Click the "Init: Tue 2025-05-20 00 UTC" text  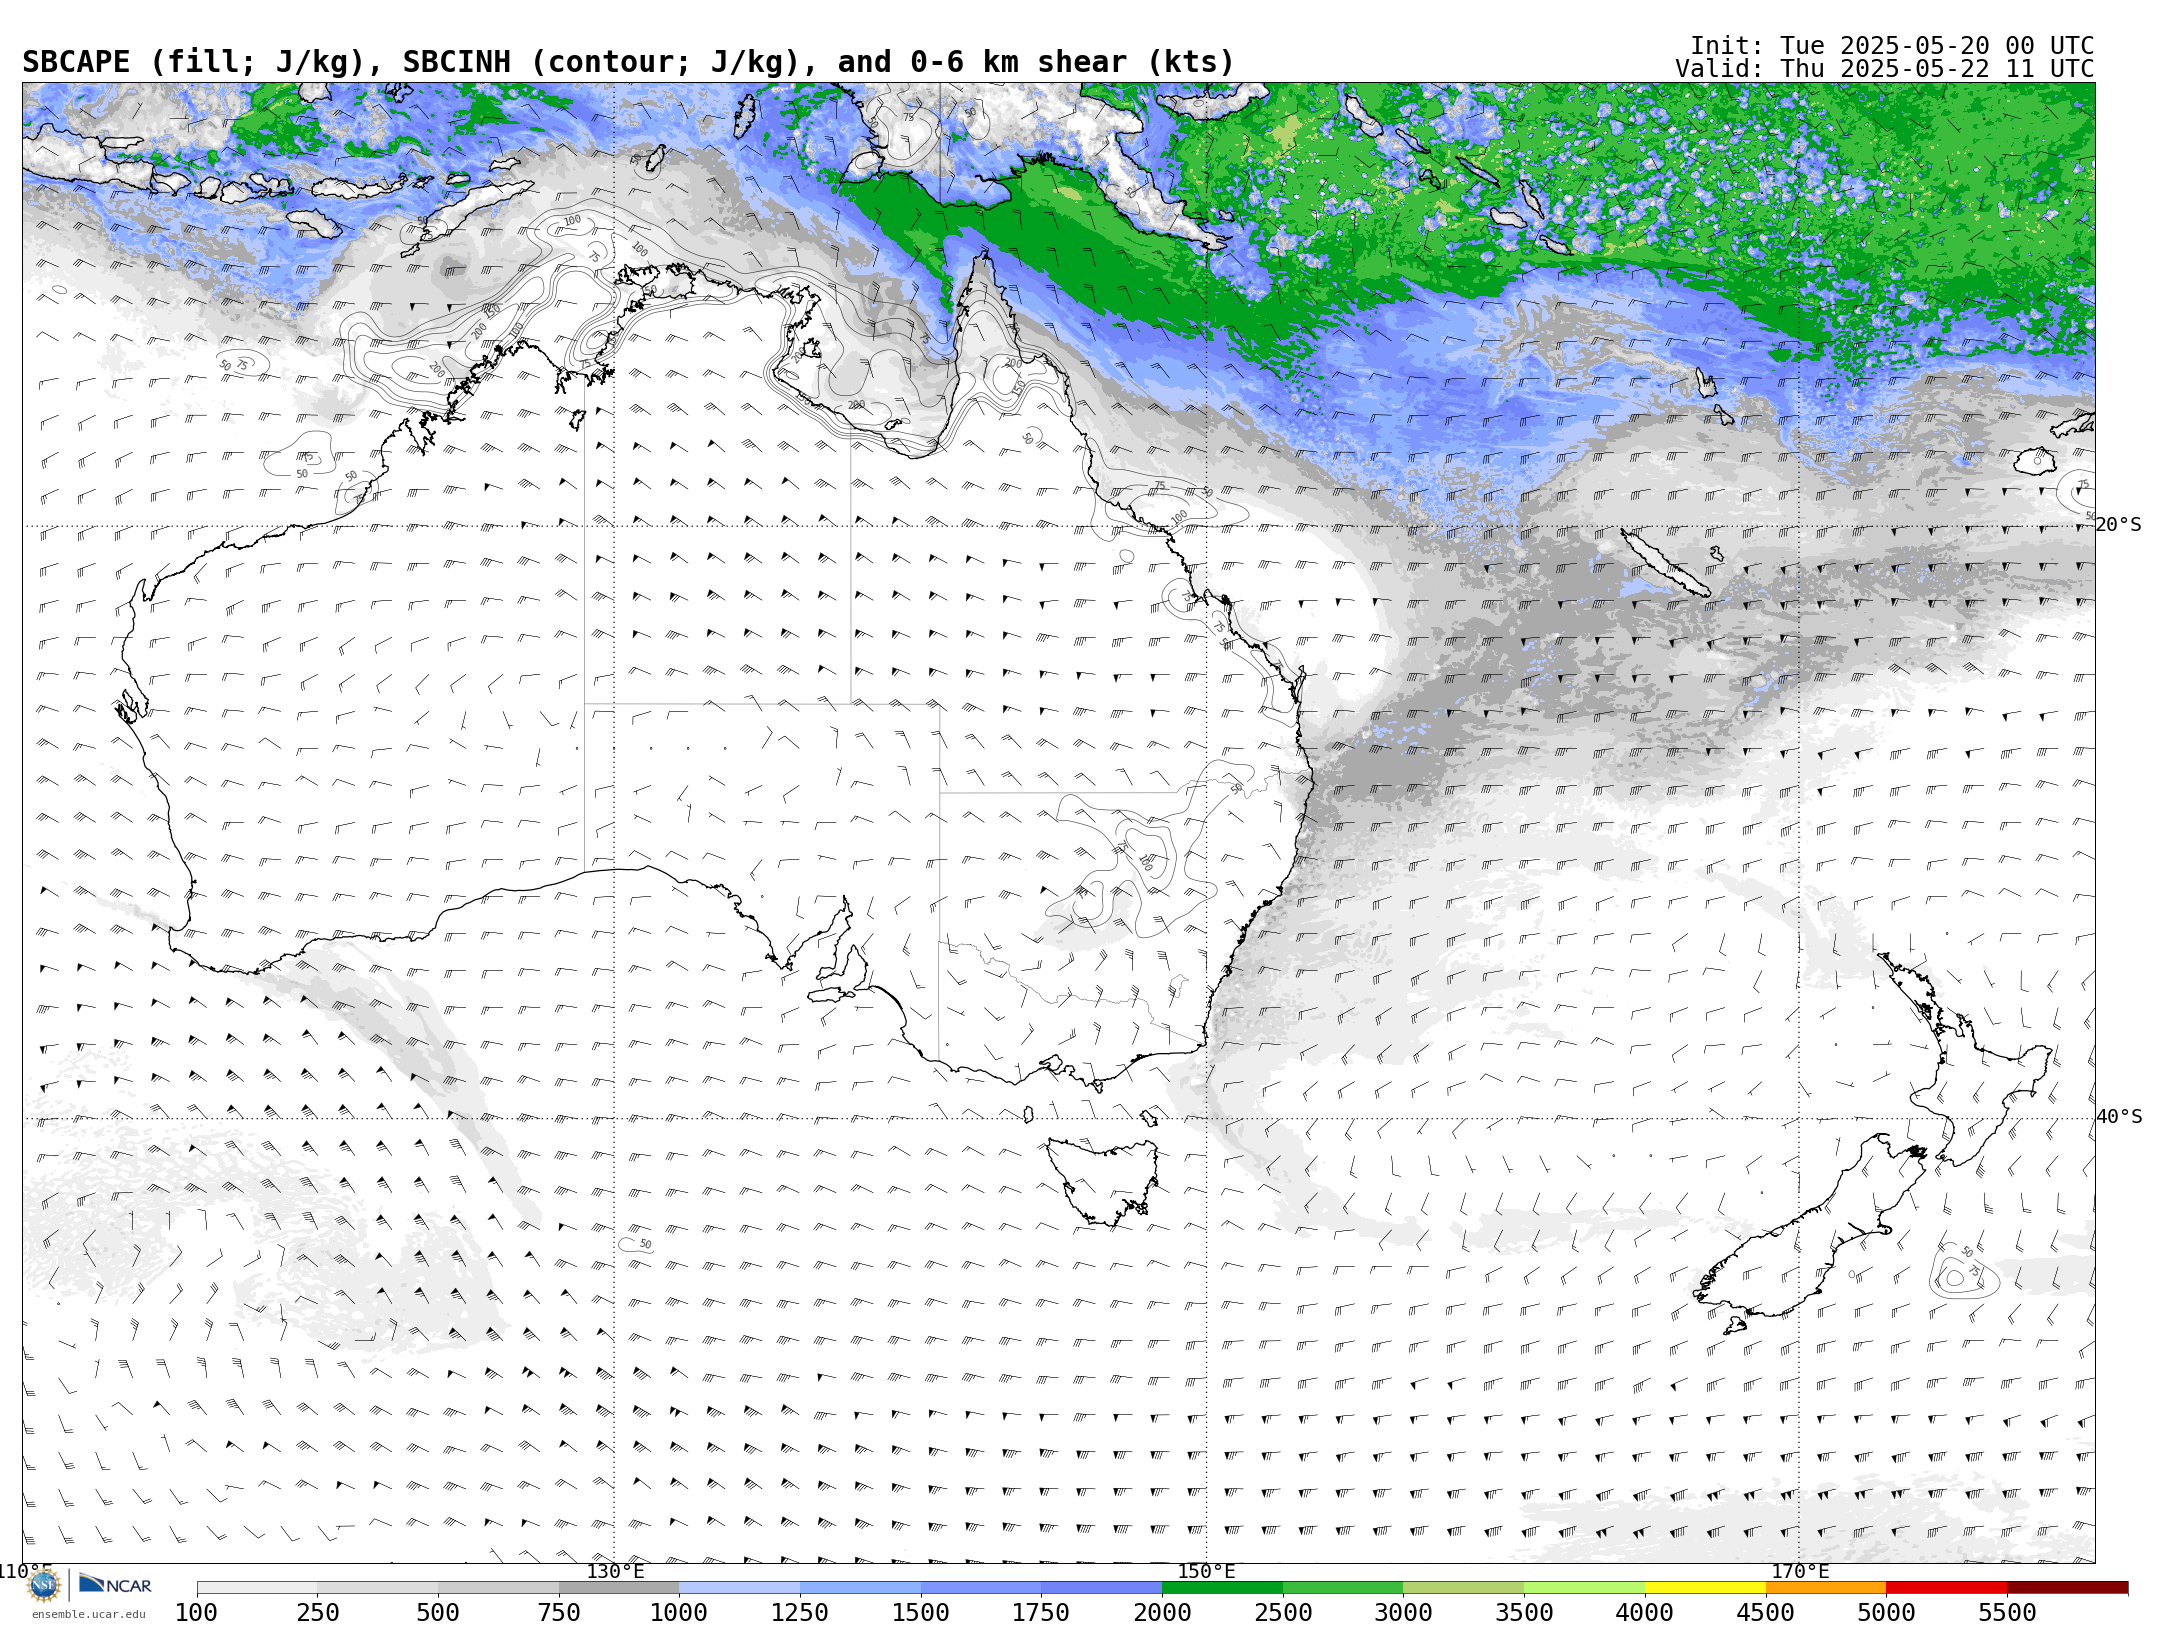(1892, 46)
